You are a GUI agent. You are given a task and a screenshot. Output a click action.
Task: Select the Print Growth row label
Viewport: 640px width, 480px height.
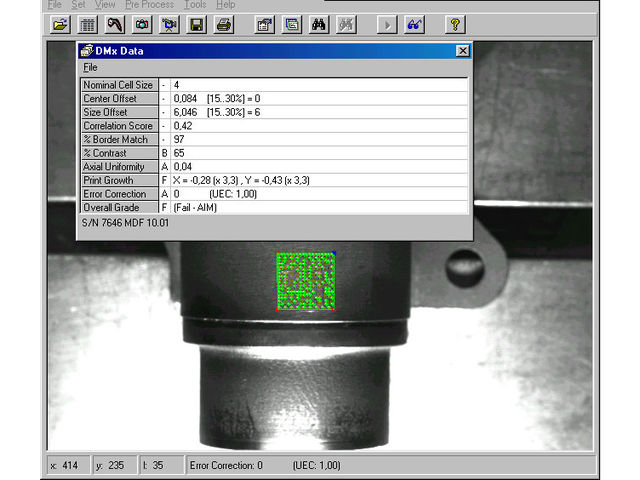119,180
